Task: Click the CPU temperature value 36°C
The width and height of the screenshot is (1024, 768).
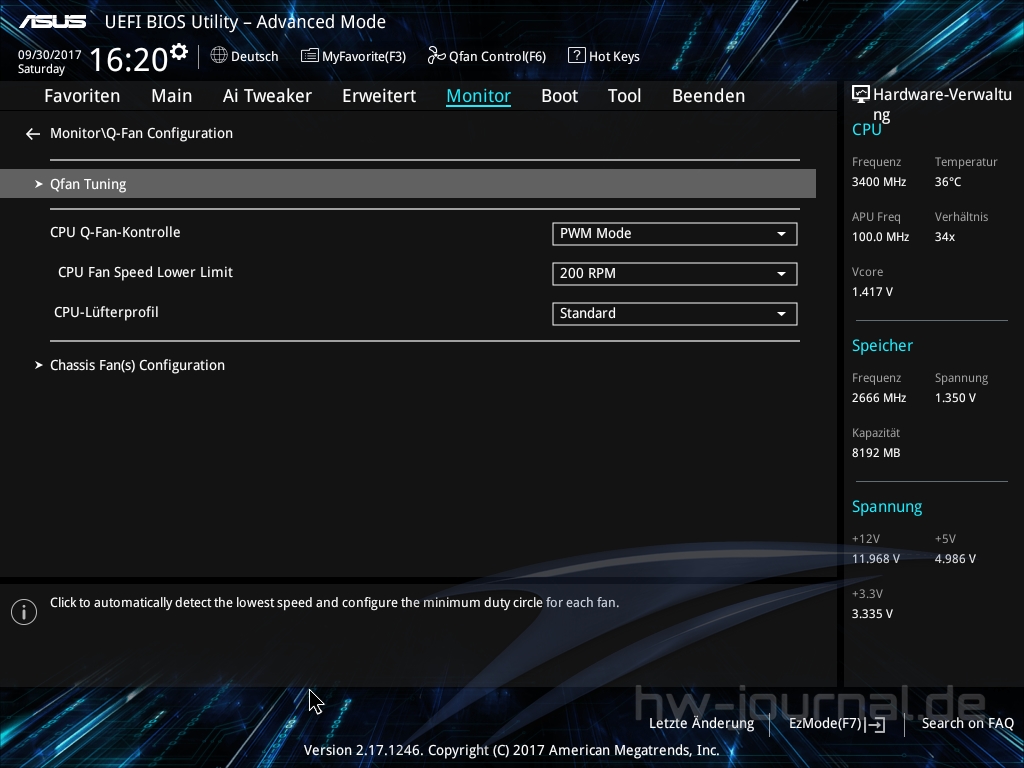Action: pyautogui.click(x=948, y=182)
